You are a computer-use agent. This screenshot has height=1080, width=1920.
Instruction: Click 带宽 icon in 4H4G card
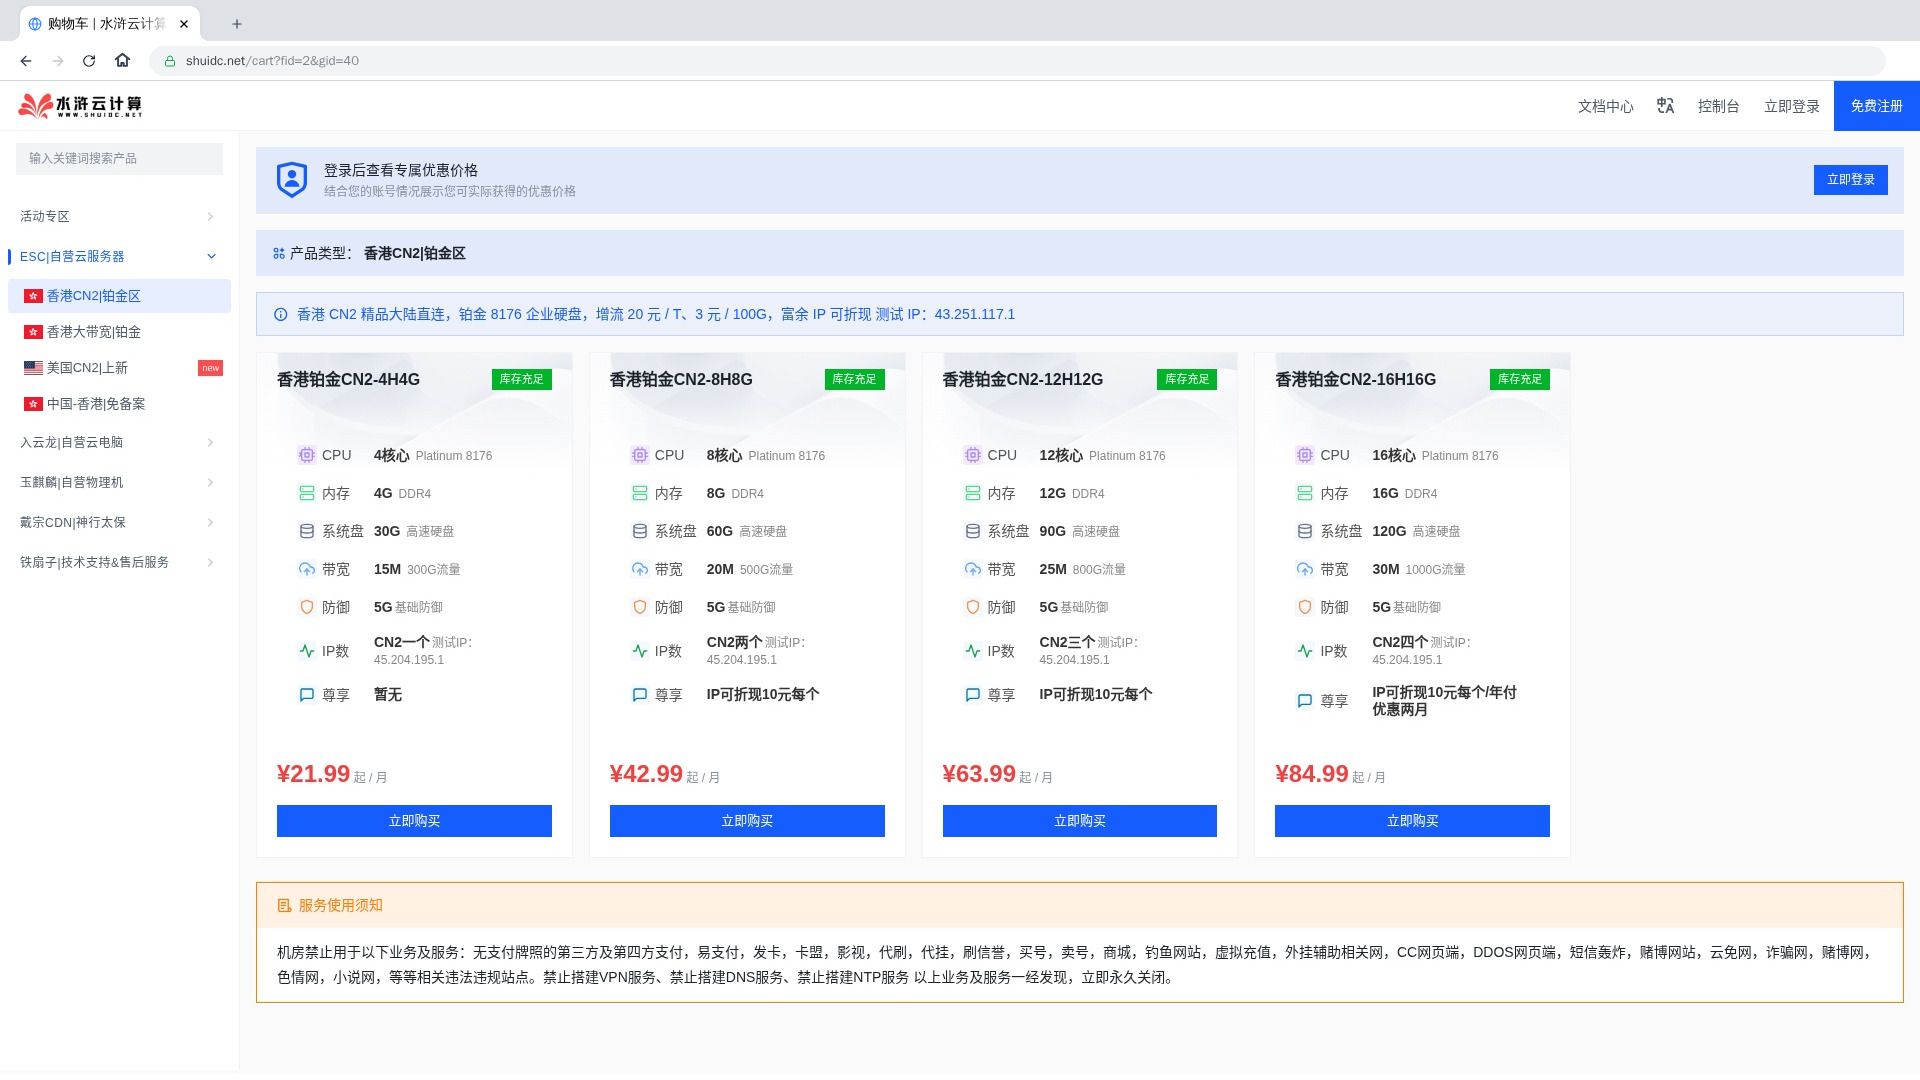[306, 570]
